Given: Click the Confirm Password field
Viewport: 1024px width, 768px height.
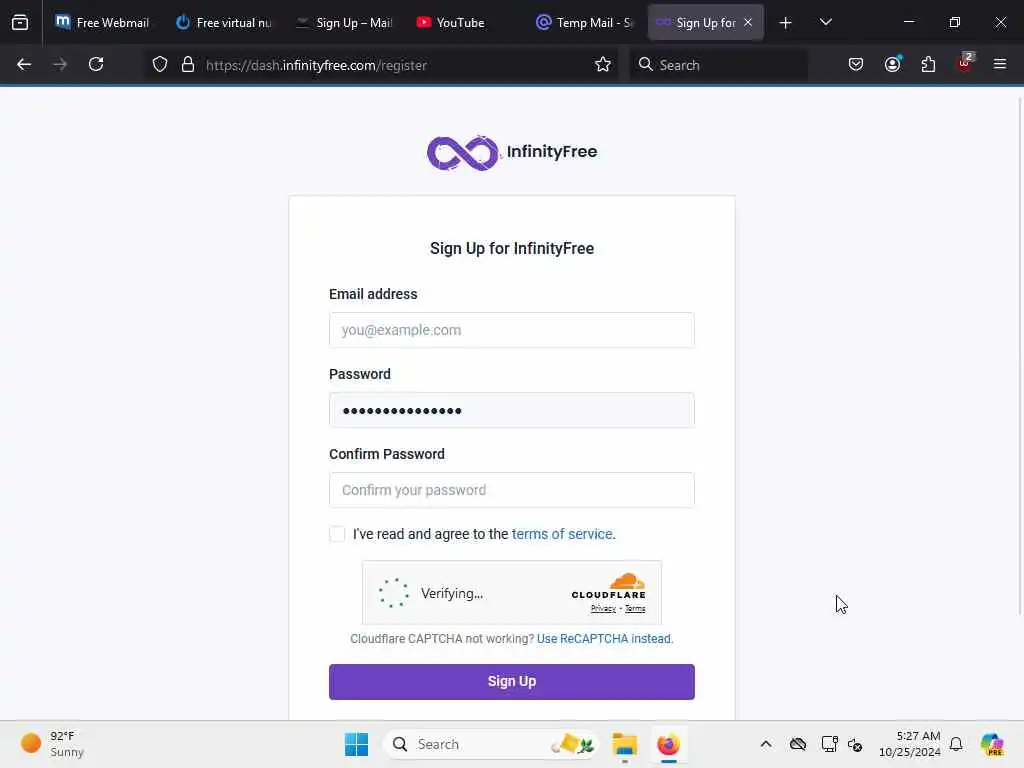Looking at the screenshot, I should click(x=511, y=490).
